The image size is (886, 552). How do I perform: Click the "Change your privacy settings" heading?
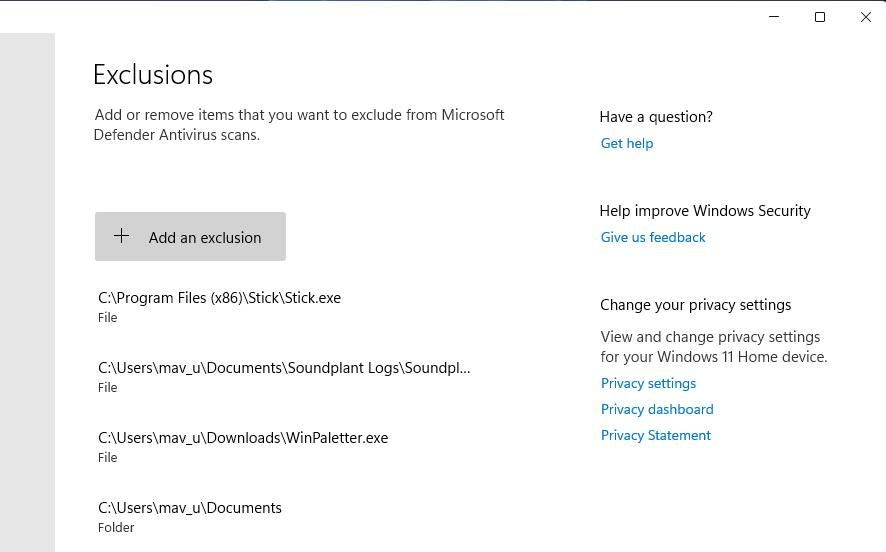point(695,305)
